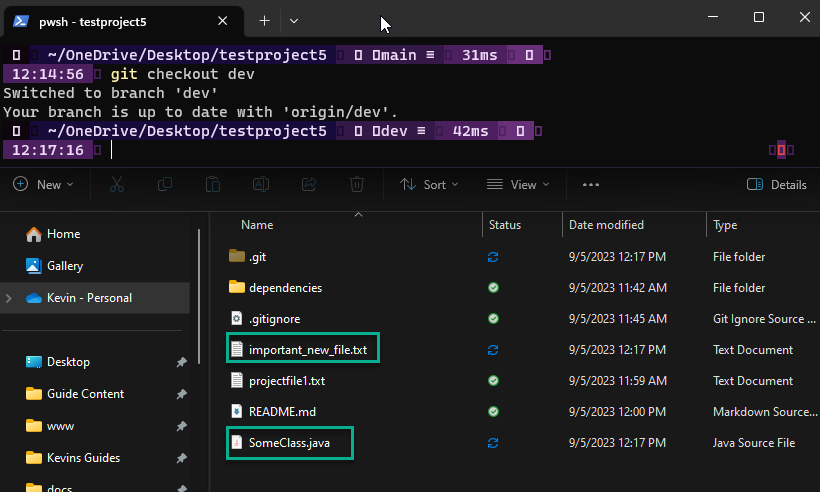
Task: Click the README.md markdown file icon
Action: (237, 411)
